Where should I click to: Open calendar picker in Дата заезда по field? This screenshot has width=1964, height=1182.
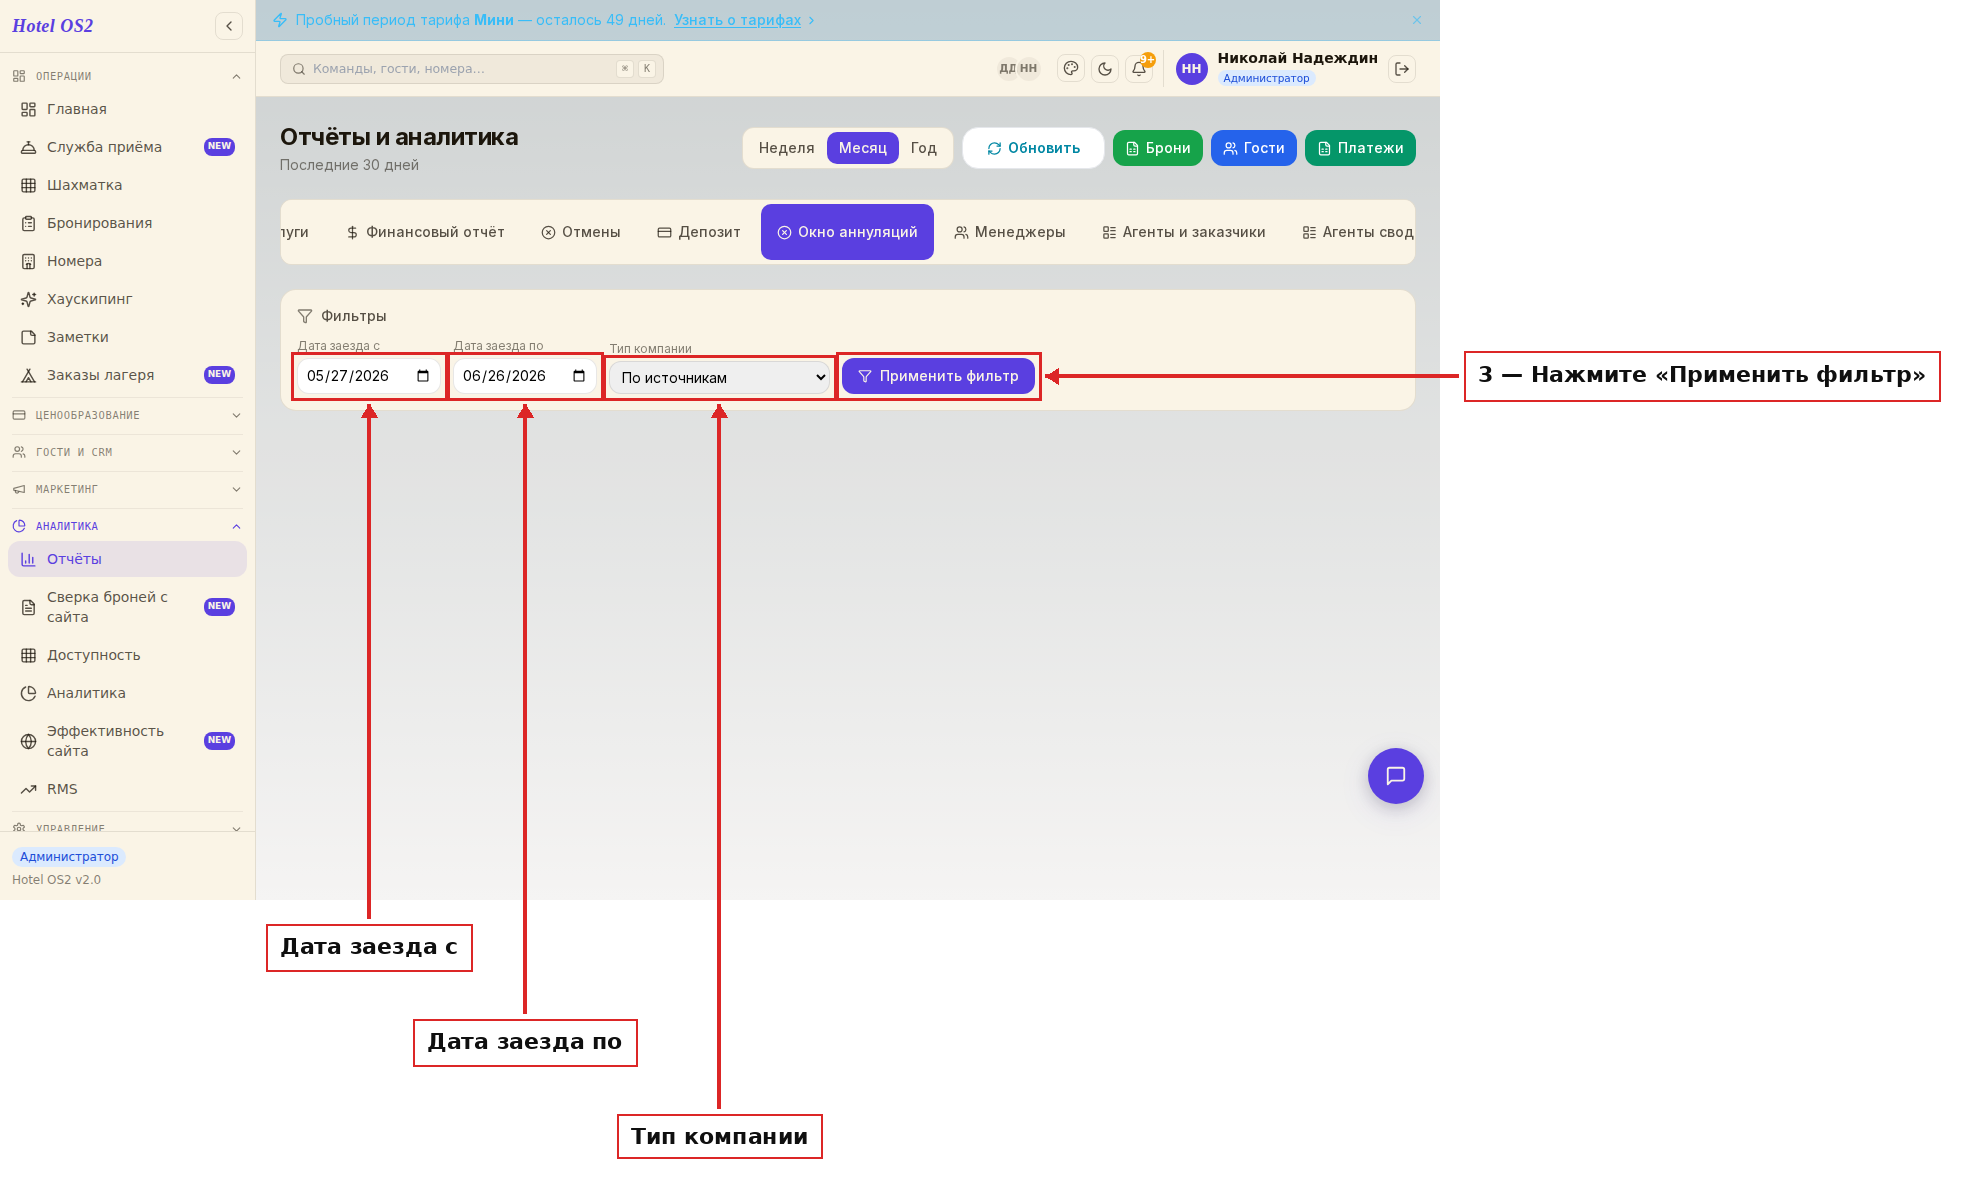[x=579, y=376]
